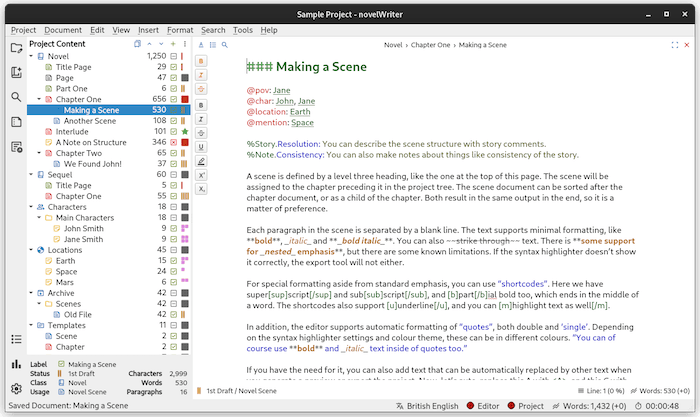700x417 pixels.
Task: Collapse the Archive root folder
Action: tap(31, 293)
